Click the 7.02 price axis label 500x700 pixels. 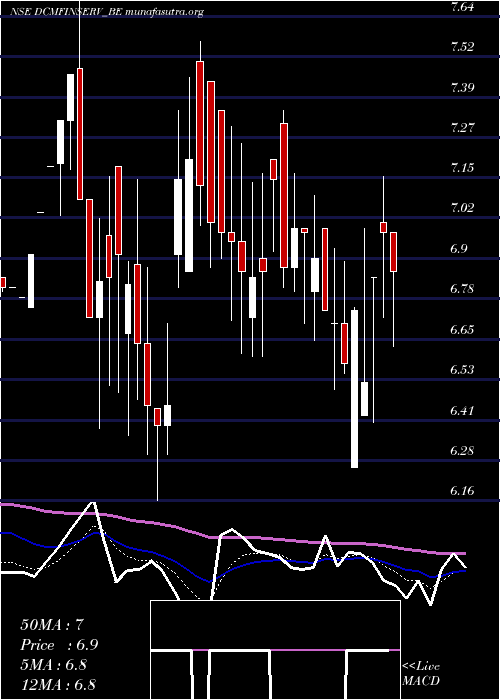[x=462, y=208]
